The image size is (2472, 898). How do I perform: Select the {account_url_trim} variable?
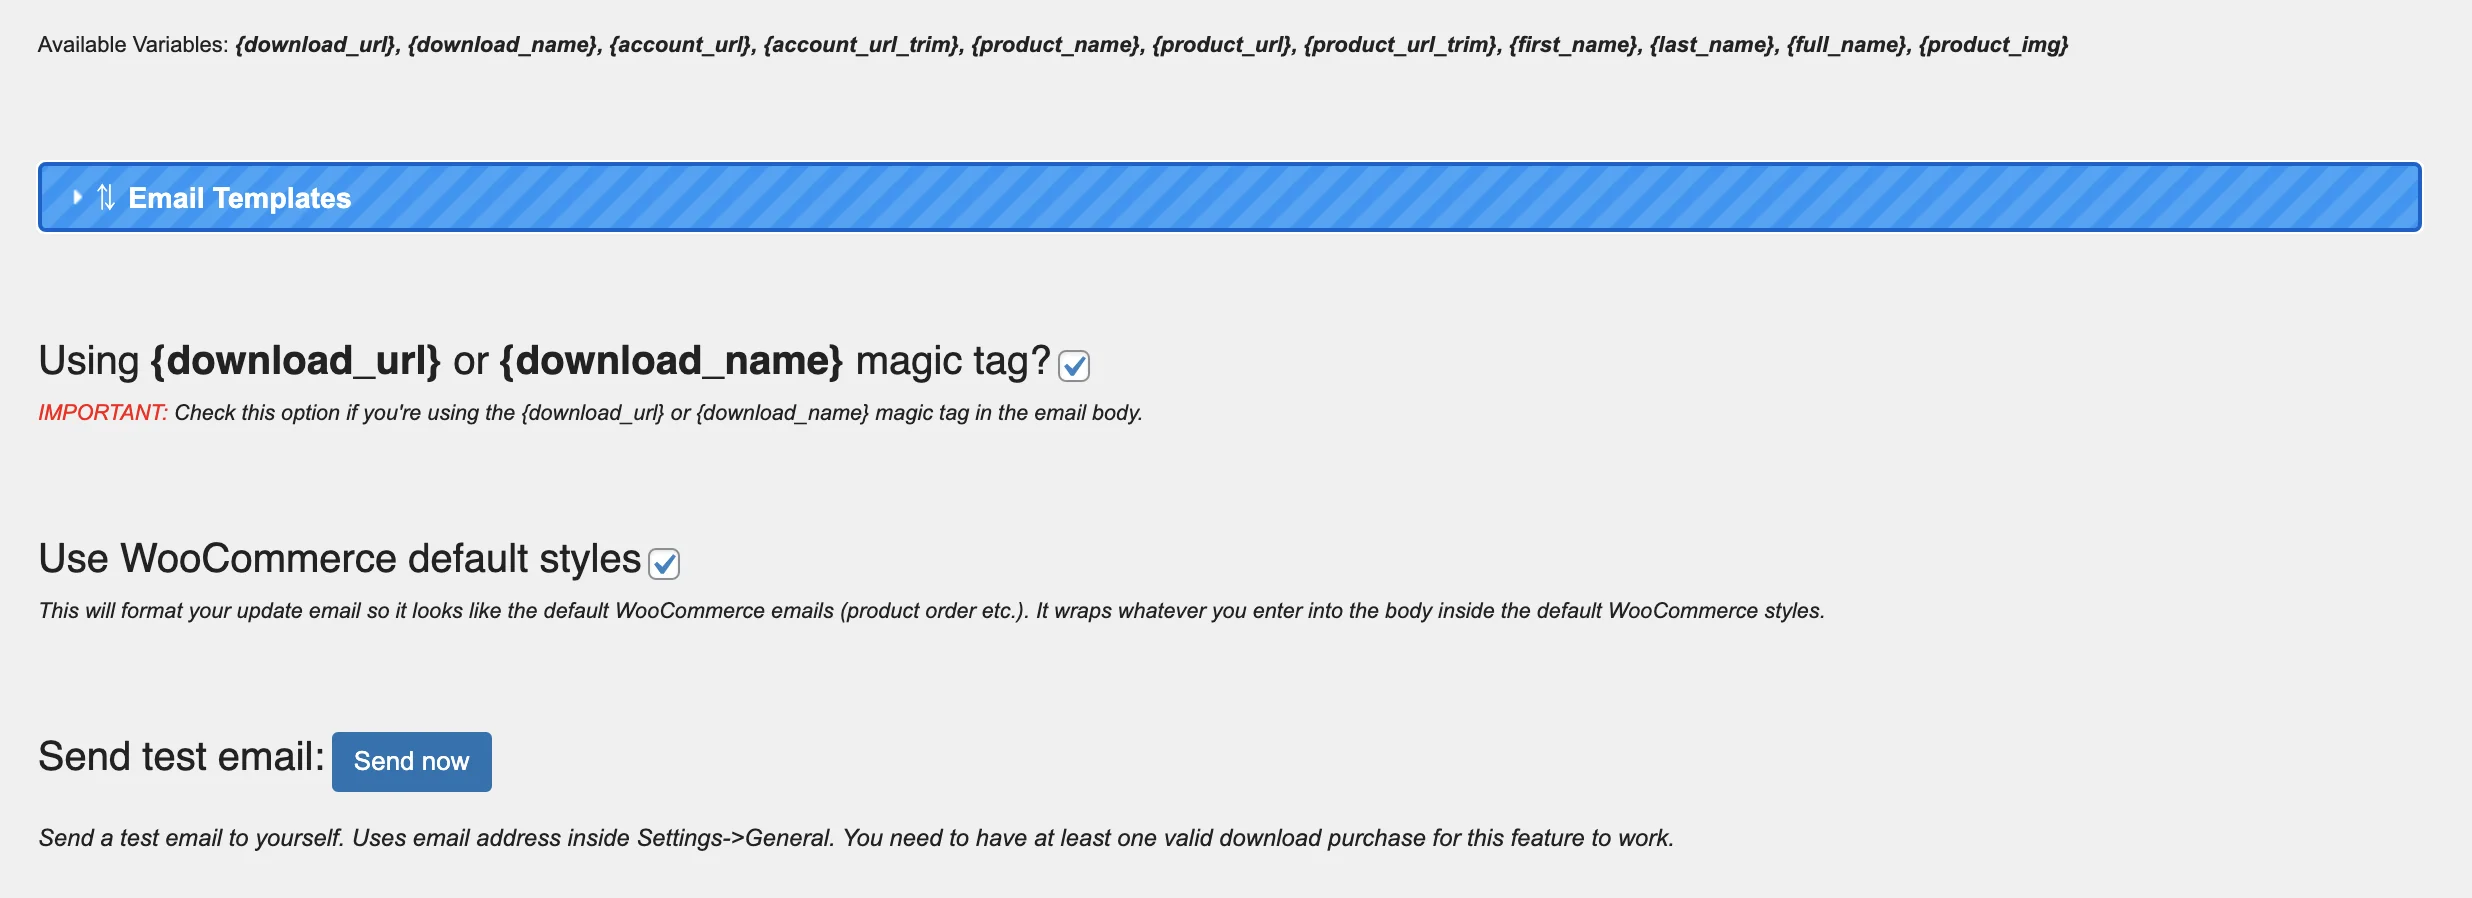(861, 45)
